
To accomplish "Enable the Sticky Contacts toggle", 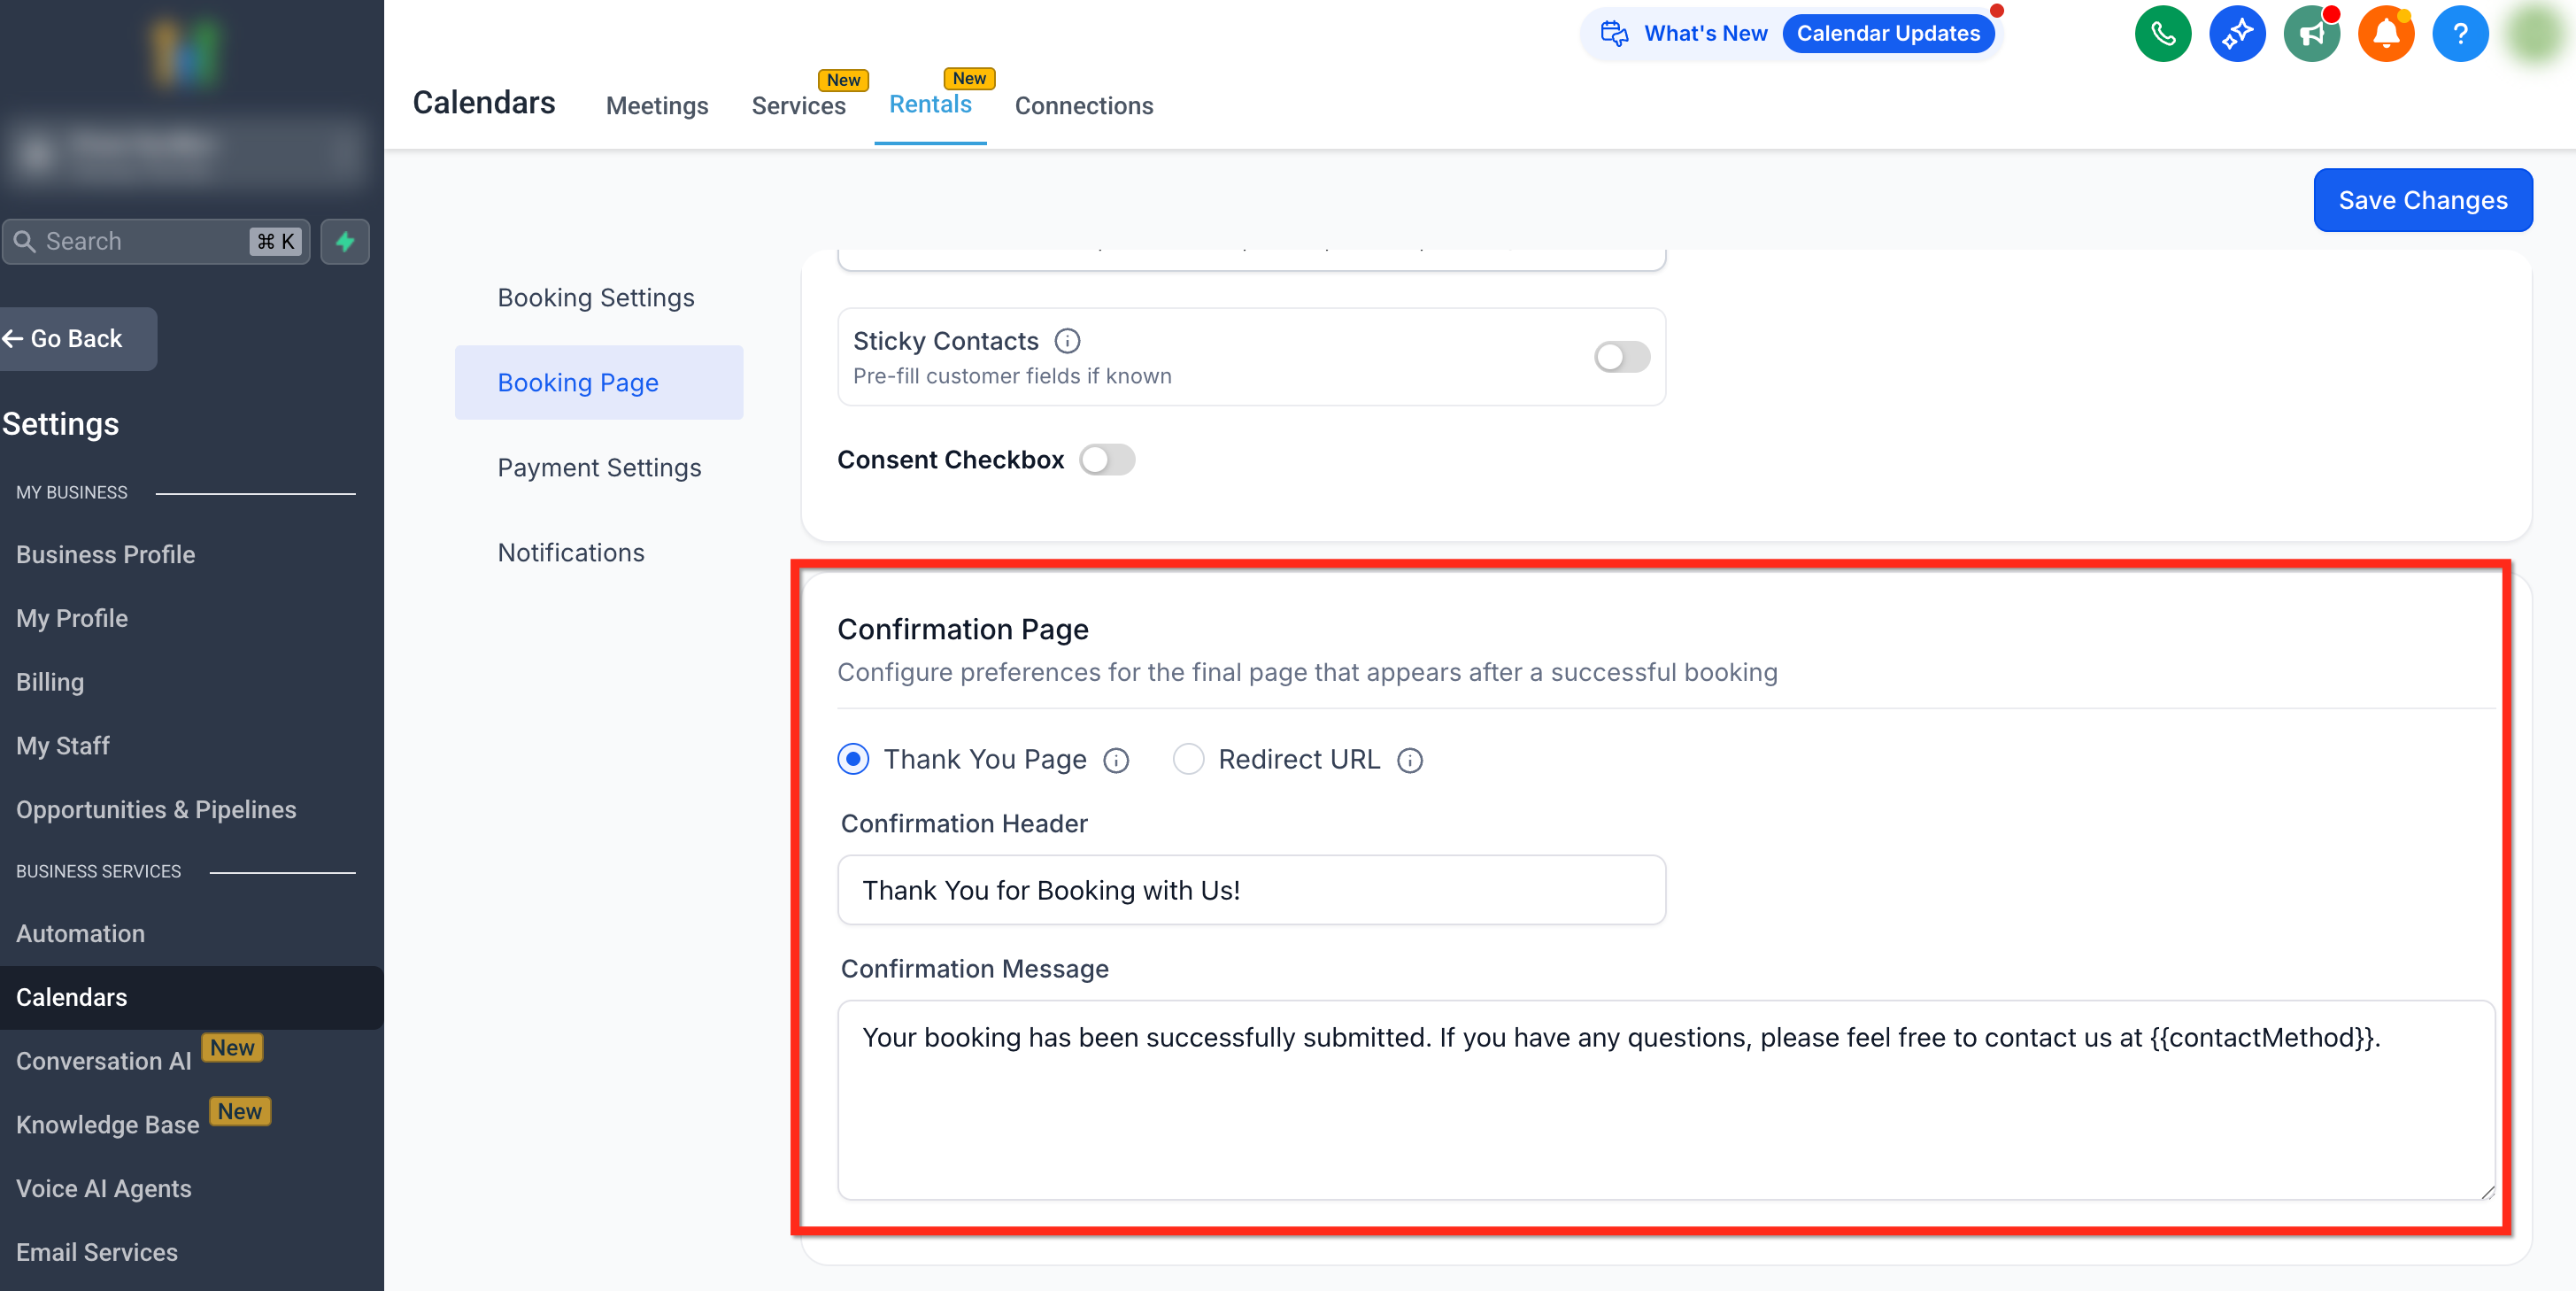I will pos(1621,356).
